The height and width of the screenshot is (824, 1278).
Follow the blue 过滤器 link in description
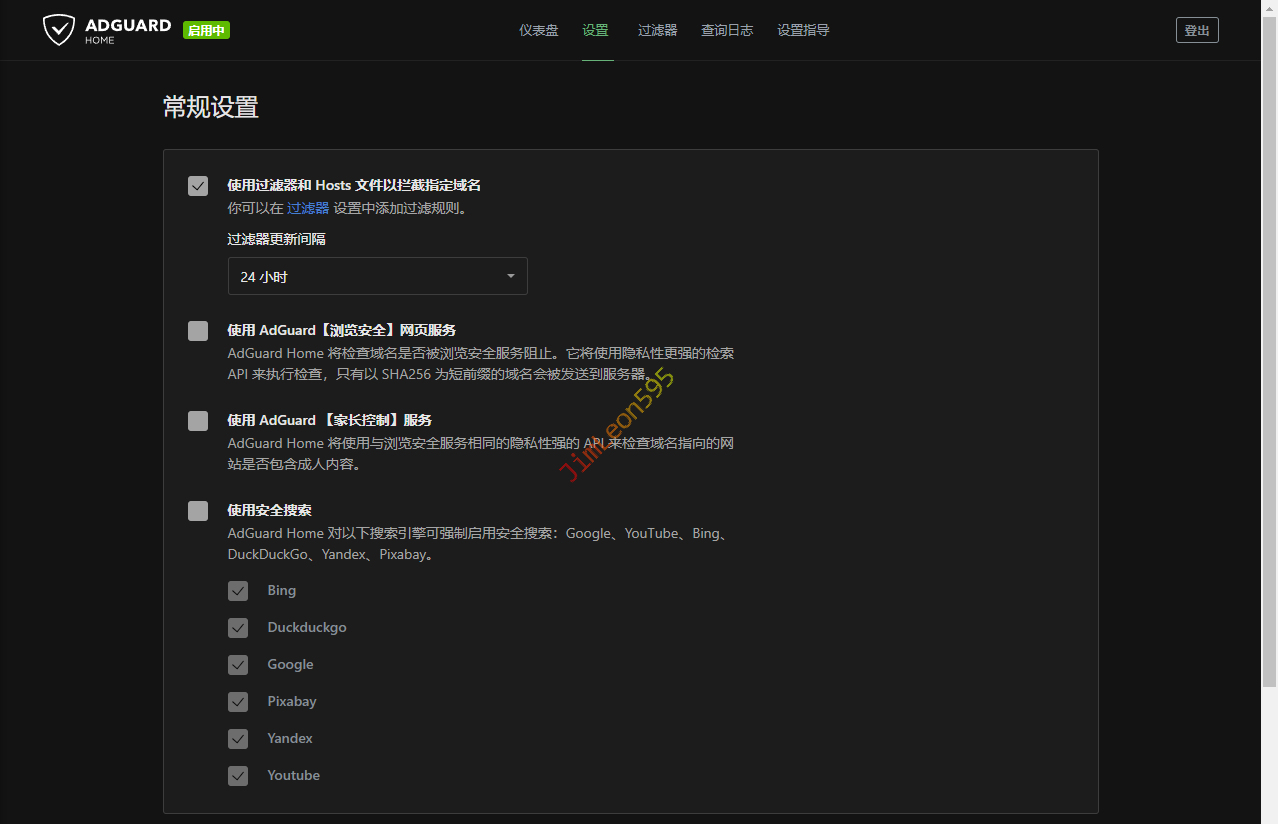click(308, 208)
